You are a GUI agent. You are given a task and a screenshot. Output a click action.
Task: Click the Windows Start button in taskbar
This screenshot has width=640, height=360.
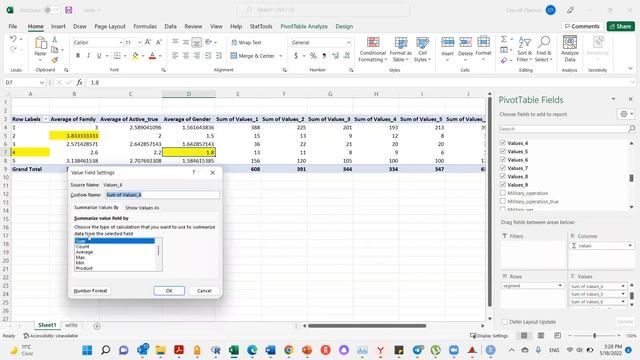tap(87, 350)
